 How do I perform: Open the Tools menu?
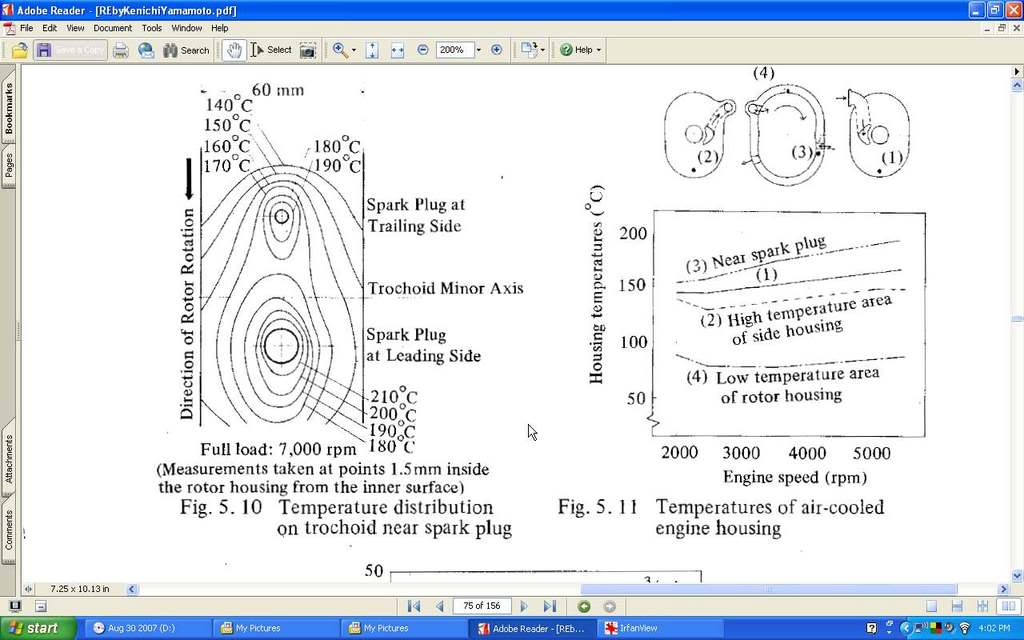point(152,28)
